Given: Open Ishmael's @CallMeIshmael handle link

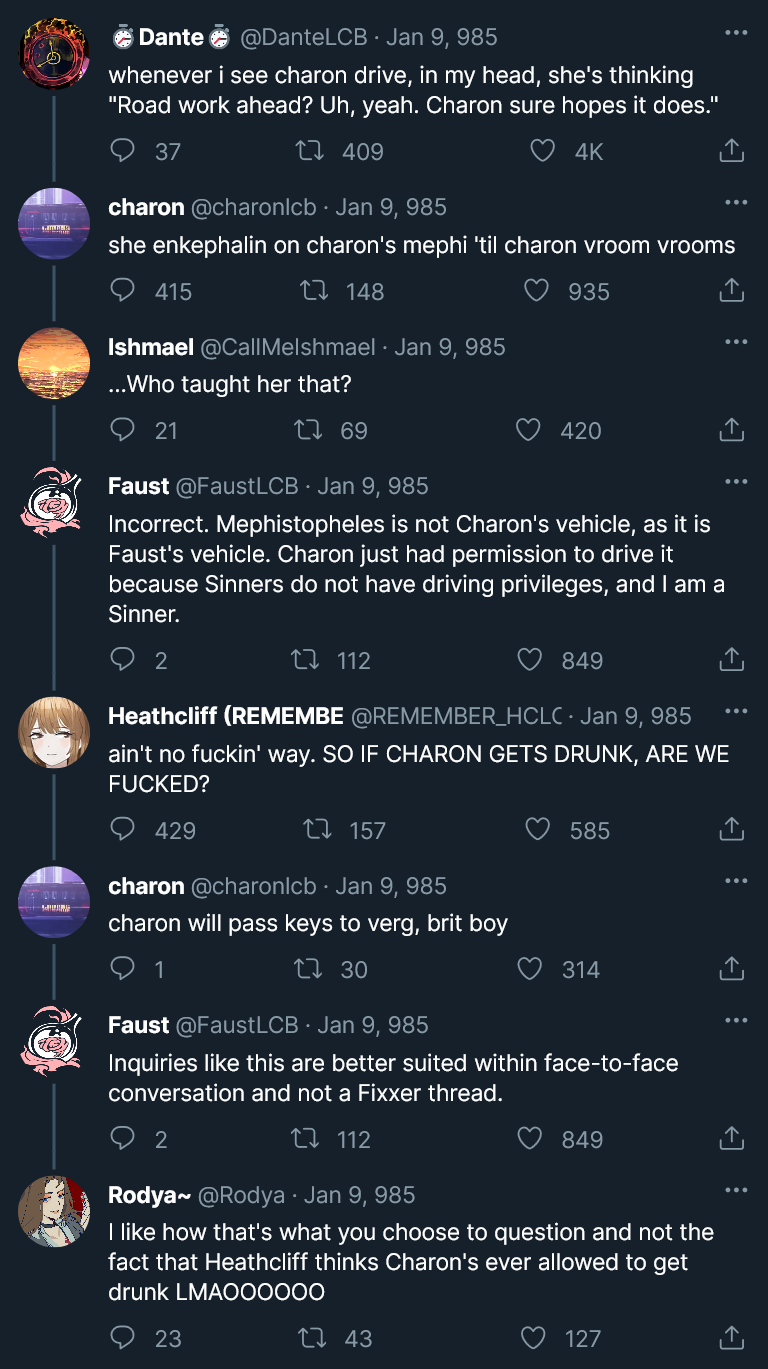Looking at the screenshot, I should coord(288,347).
